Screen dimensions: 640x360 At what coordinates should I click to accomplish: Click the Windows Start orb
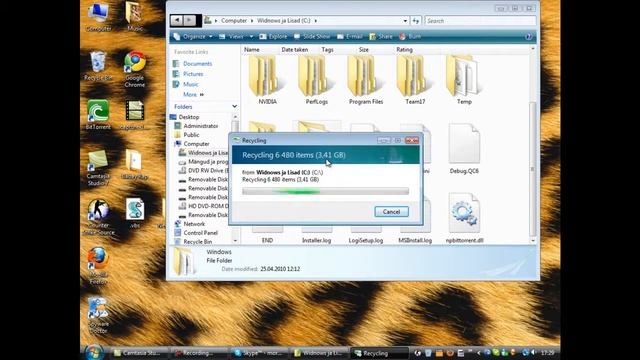coord(94,352)
